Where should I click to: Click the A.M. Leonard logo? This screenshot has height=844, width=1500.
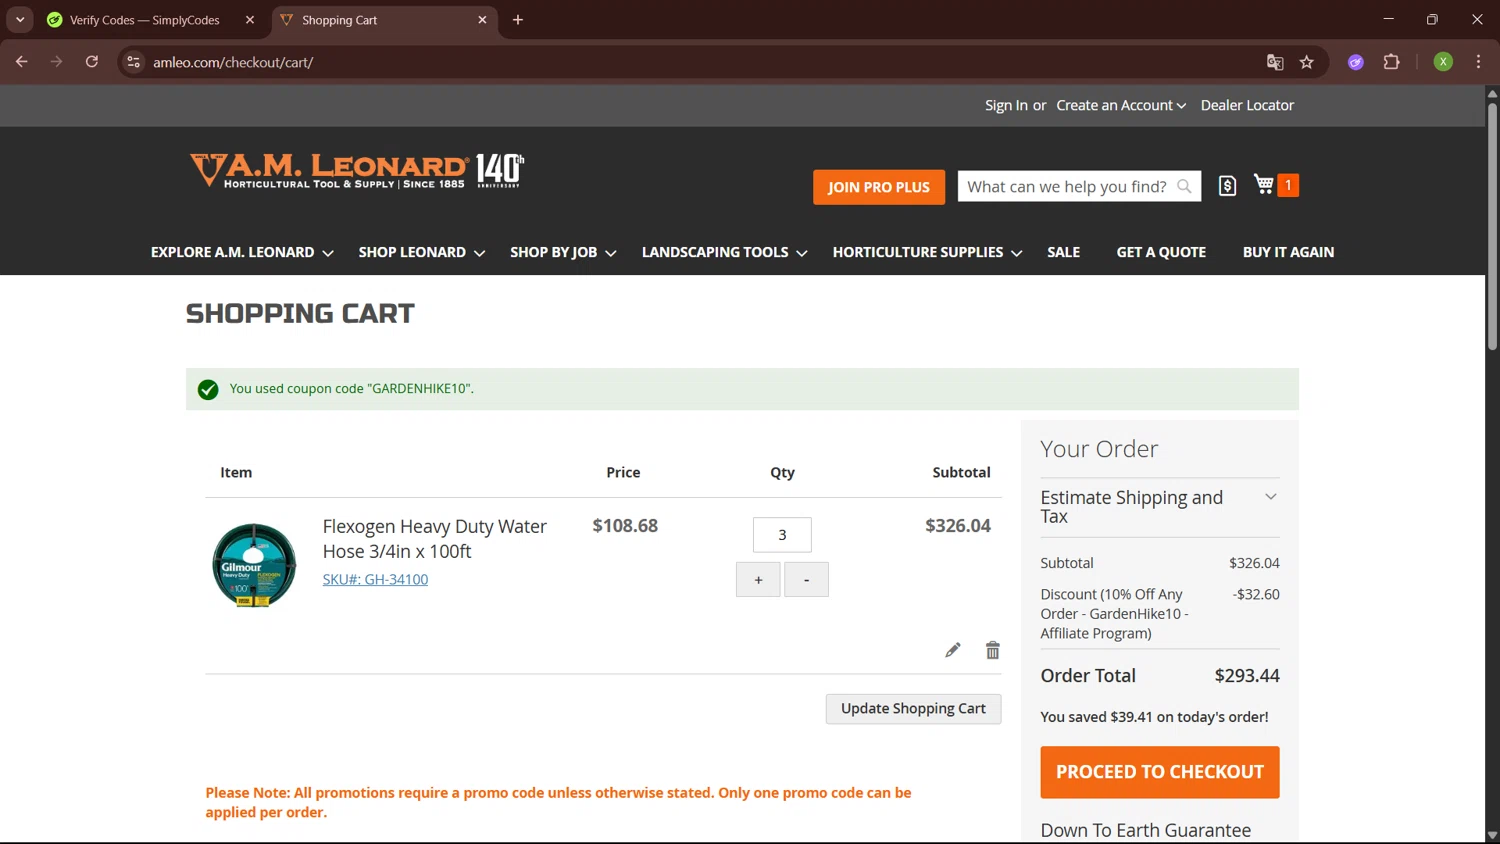(357, 171)
